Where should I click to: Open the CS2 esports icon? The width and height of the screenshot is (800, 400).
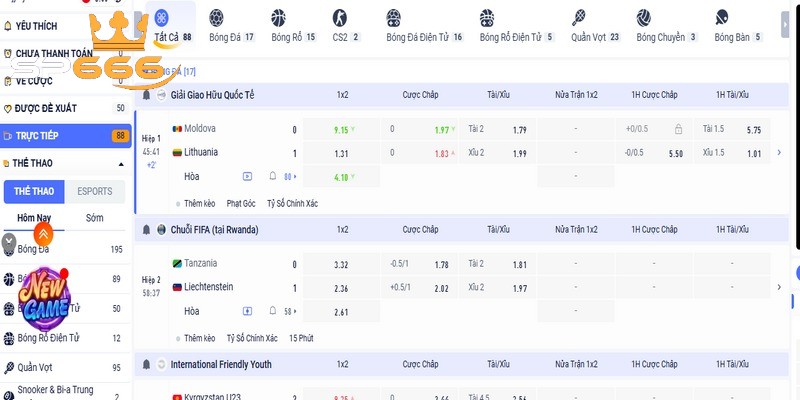pos(341,17)
